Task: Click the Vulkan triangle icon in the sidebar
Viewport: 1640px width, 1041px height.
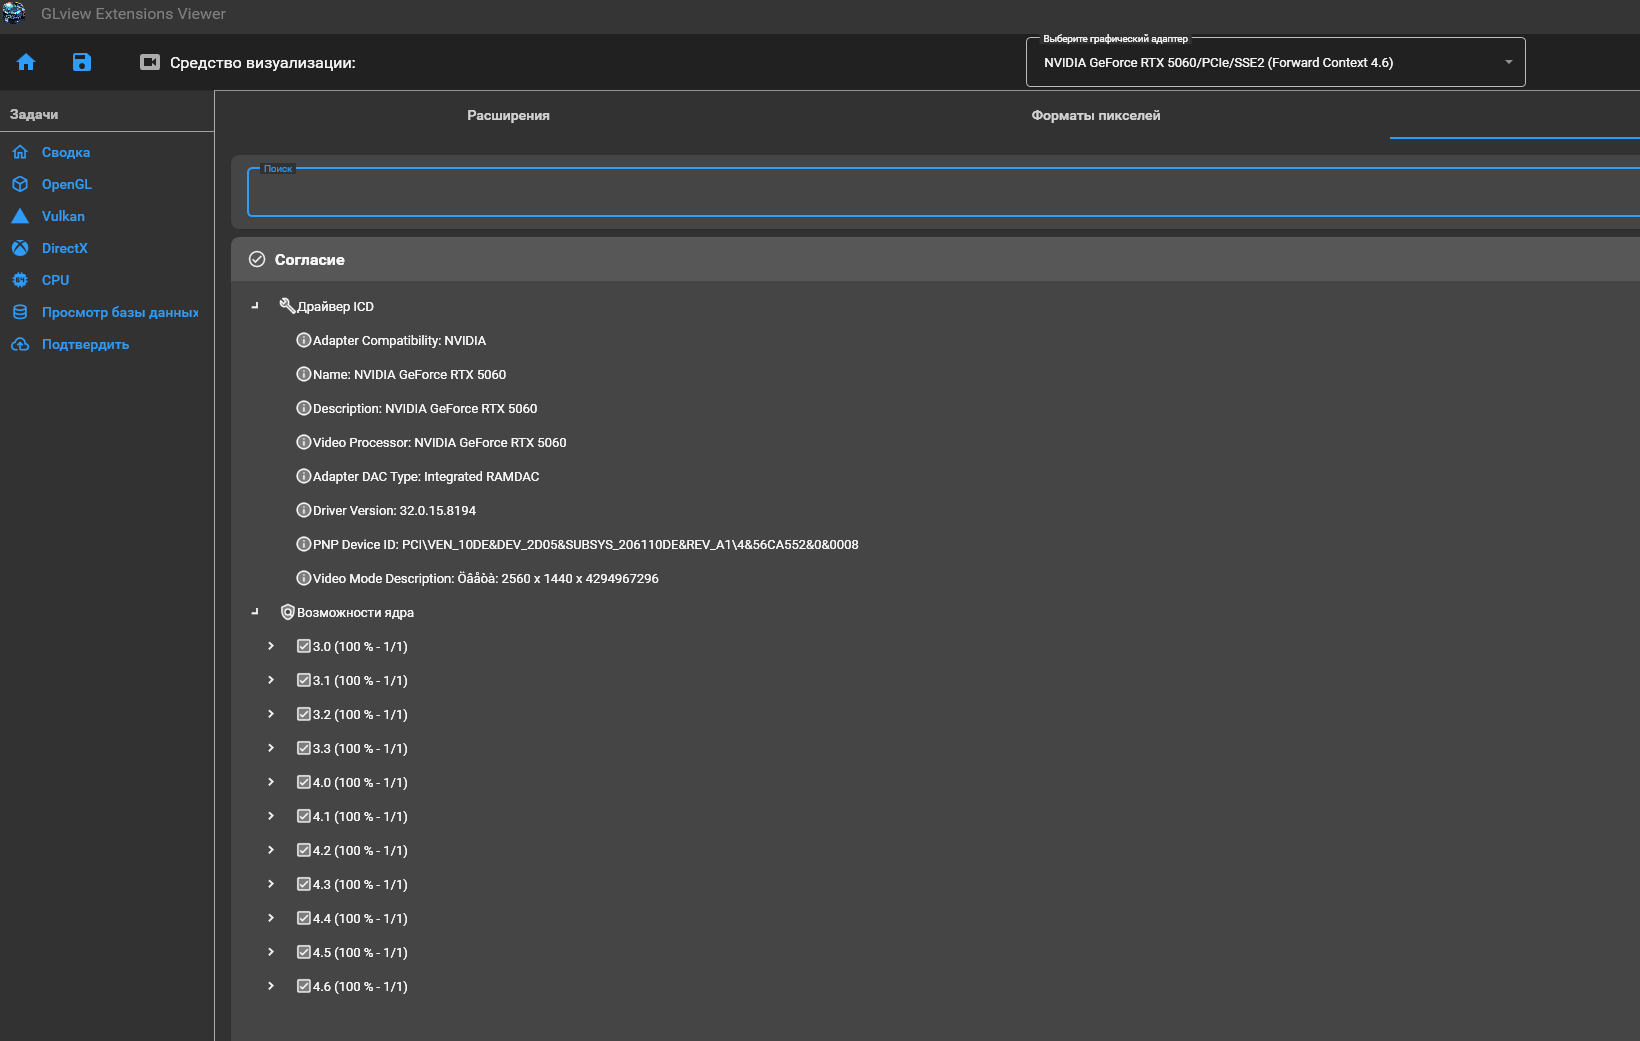Action: pos(20,216)
